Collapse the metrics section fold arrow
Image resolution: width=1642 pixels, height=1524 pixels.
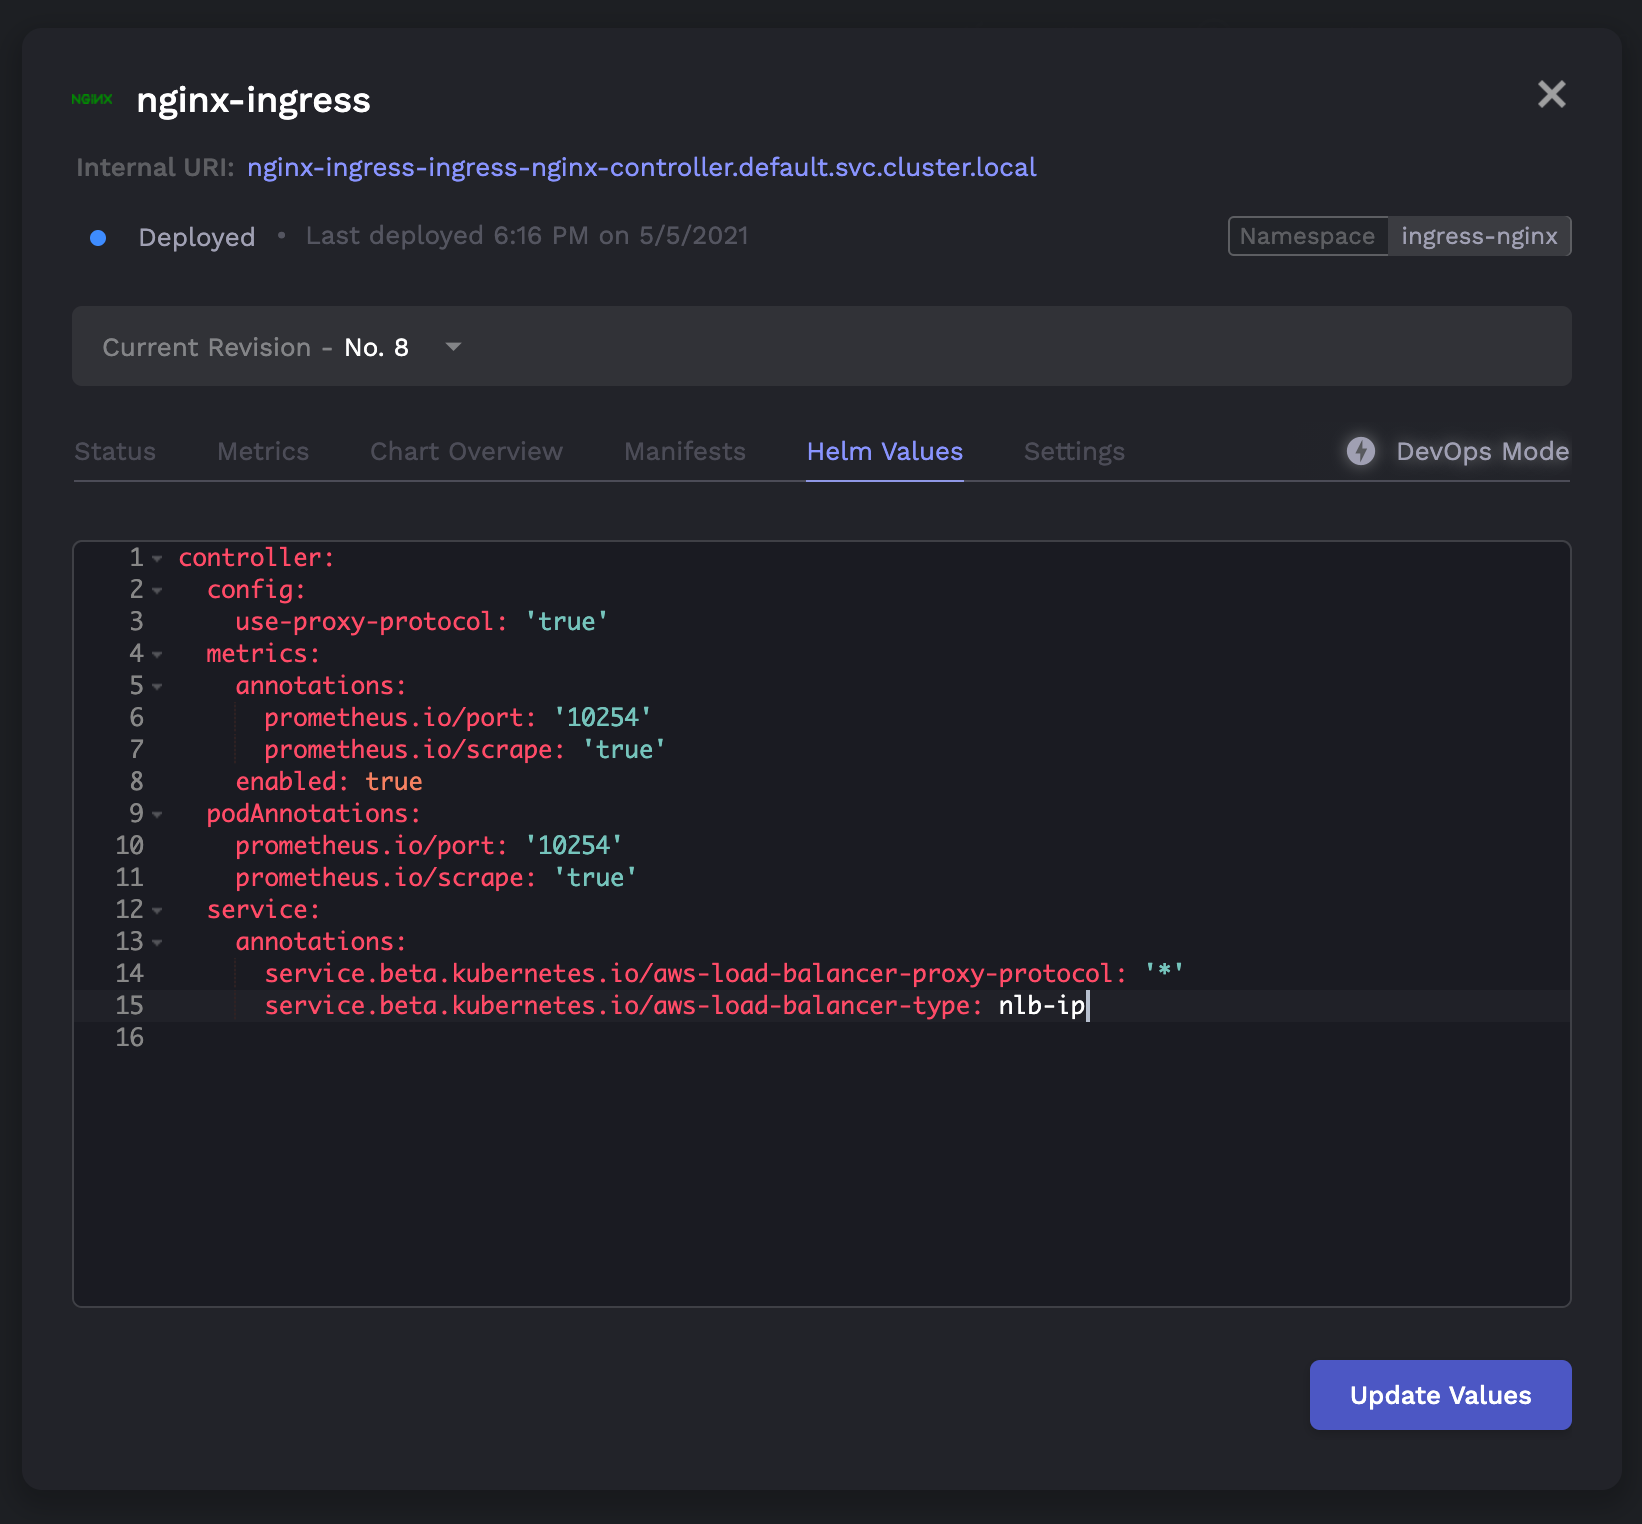point(157,654)
